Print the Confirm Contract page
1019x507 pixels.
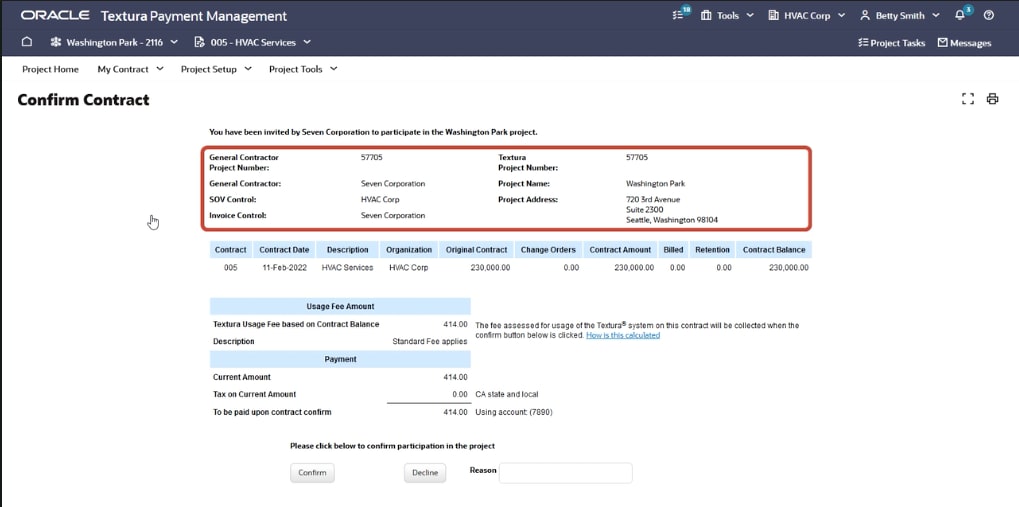tap(993, 99)
